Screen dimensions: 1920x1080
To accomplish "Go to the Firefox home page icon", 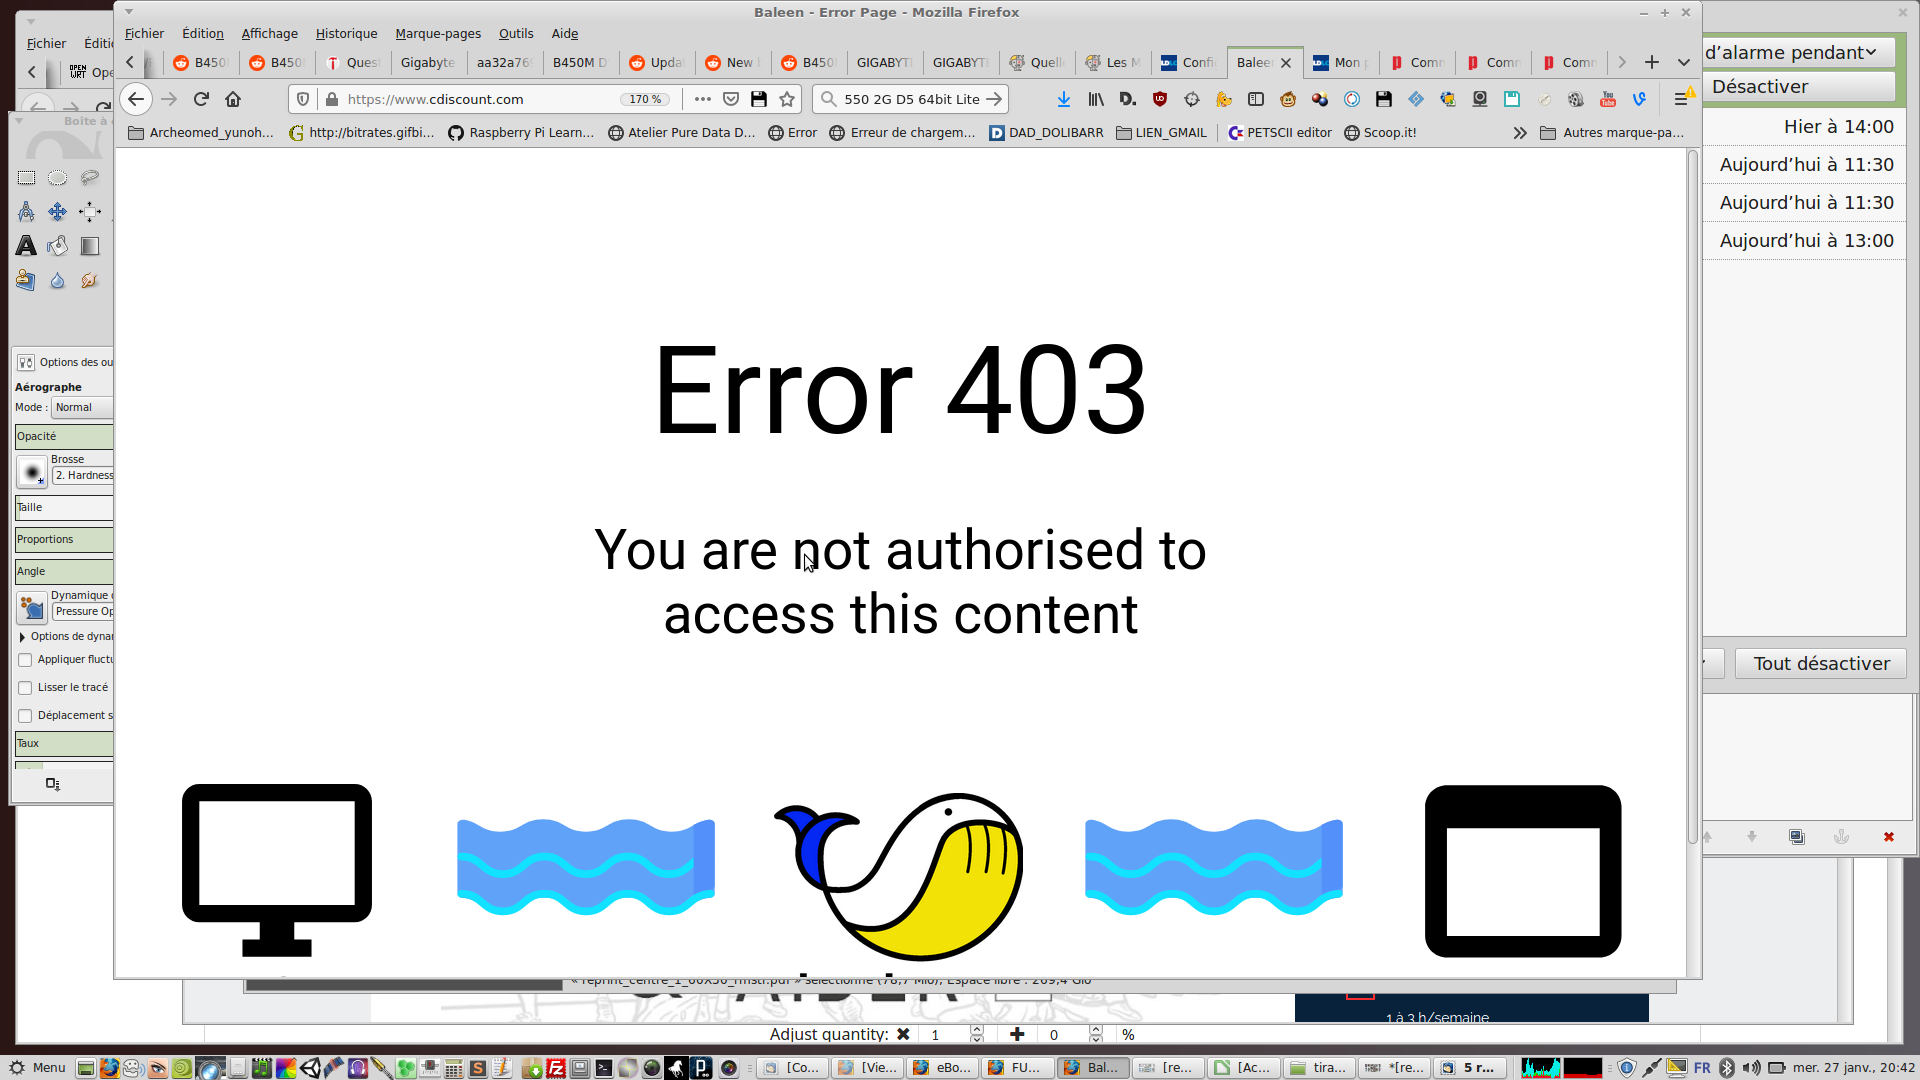I will (x=233, y=99).
